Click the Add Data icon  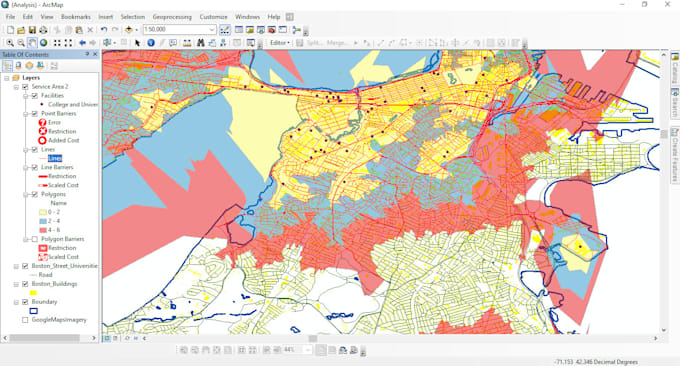point(129,30)
